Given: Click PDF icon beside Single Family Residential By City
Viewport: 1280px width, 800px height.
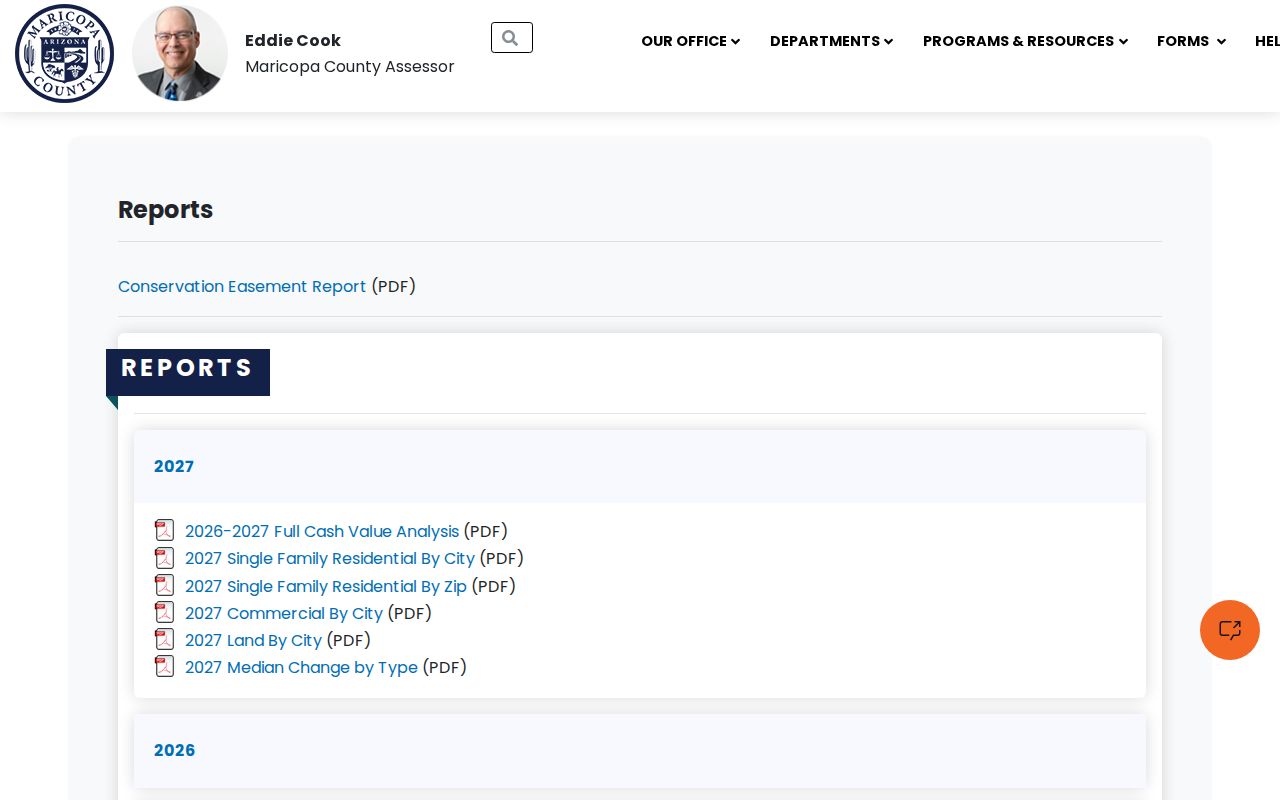Looking at the screenshot, I should [x=165, y=558].
